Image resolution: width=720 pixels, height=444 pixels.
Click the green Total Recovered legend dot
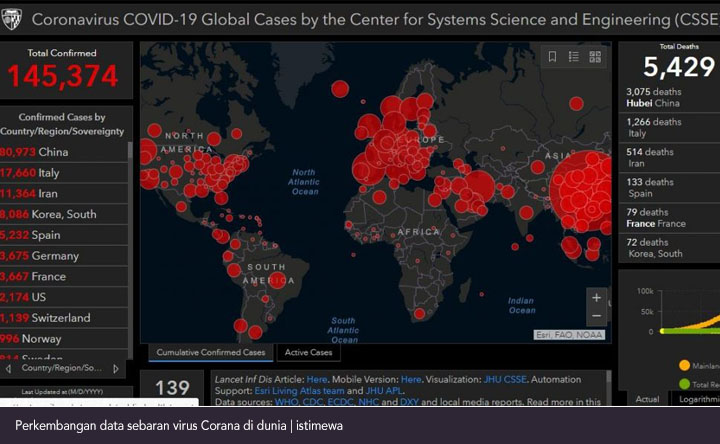point(684,383)
